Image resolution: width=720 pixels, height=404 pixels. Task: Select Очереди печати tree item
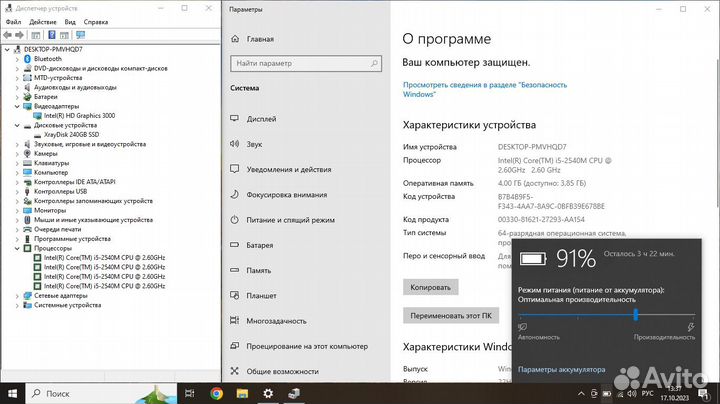pos(57,230)
